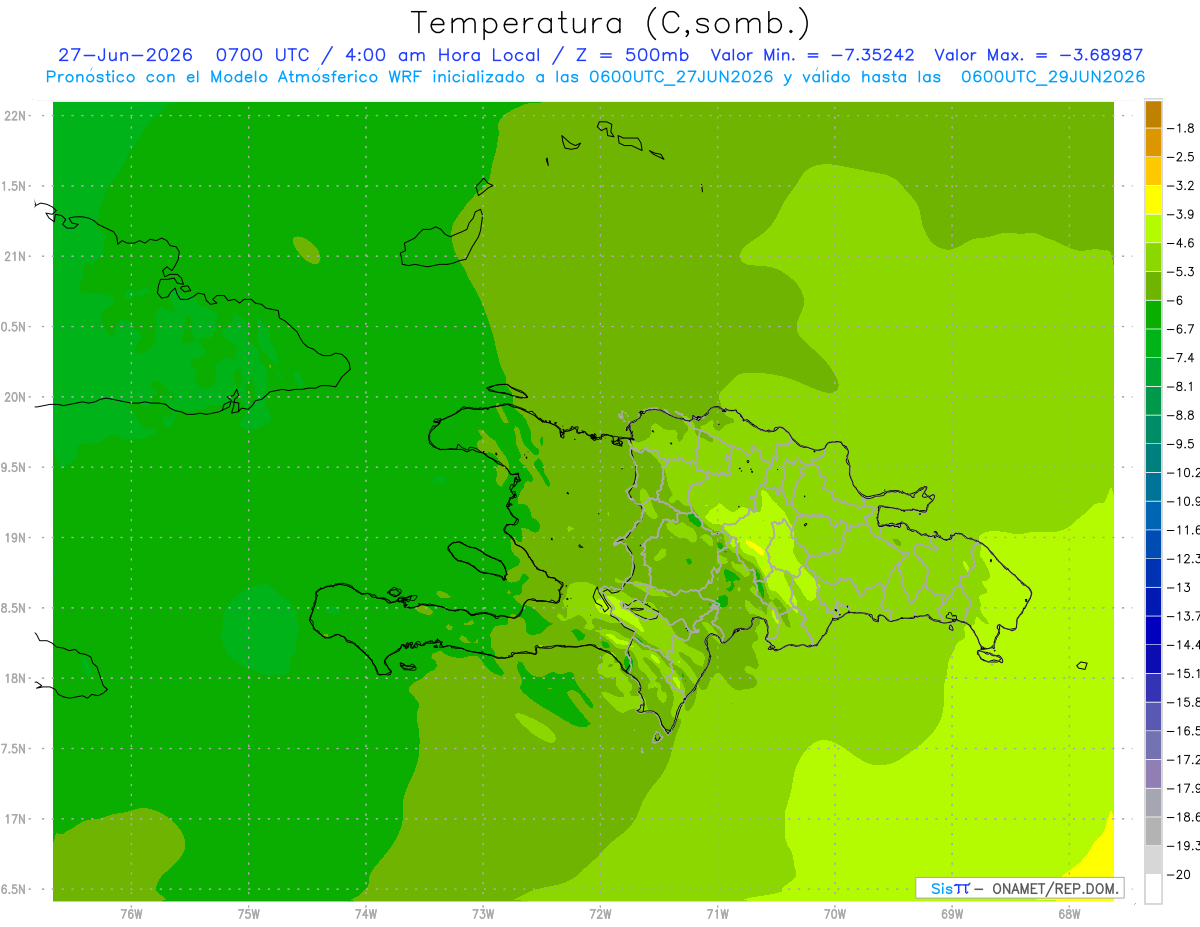
Task: Click the 'Valor Max. = -3.68987' value
Action: [1038, 55]
